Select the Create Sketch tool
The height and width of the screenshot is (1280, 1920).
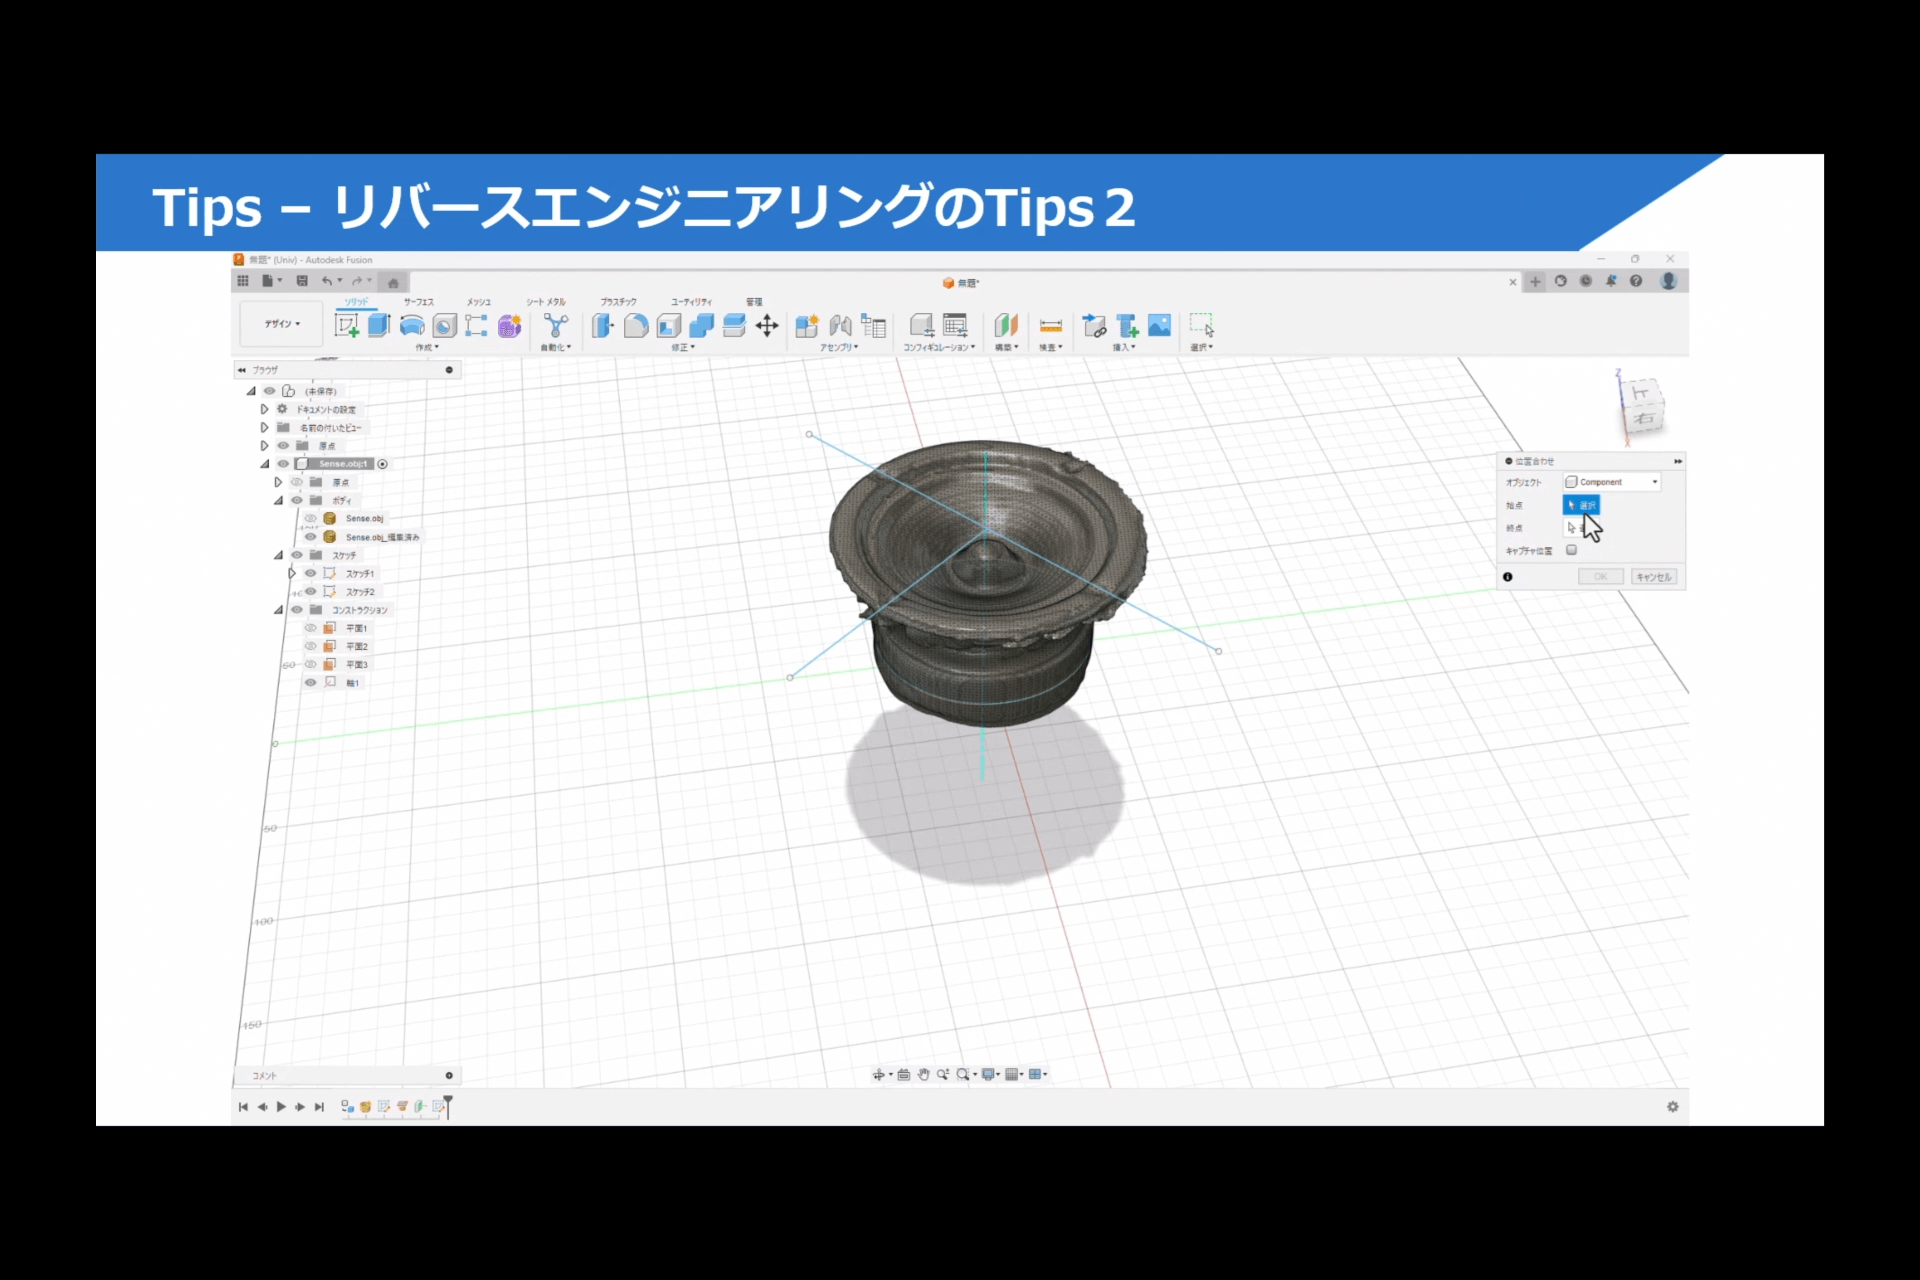346,325
